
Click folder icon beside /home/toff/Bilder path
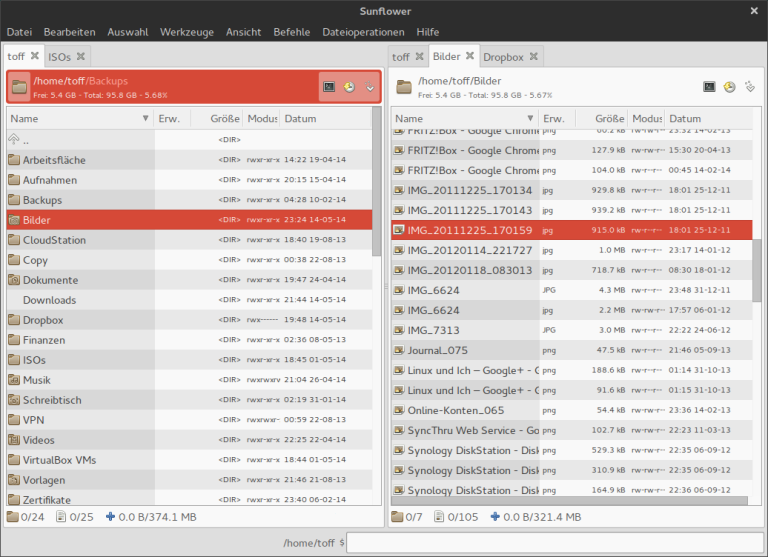pos(404,87)
